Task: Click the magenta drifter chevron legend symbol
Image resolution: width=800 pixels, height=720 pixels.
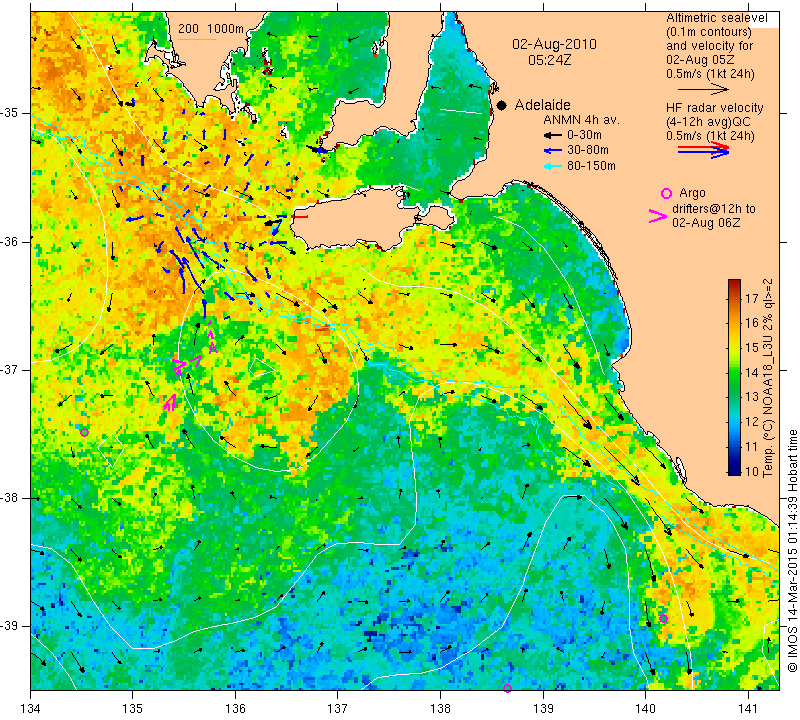Action: 658,216
